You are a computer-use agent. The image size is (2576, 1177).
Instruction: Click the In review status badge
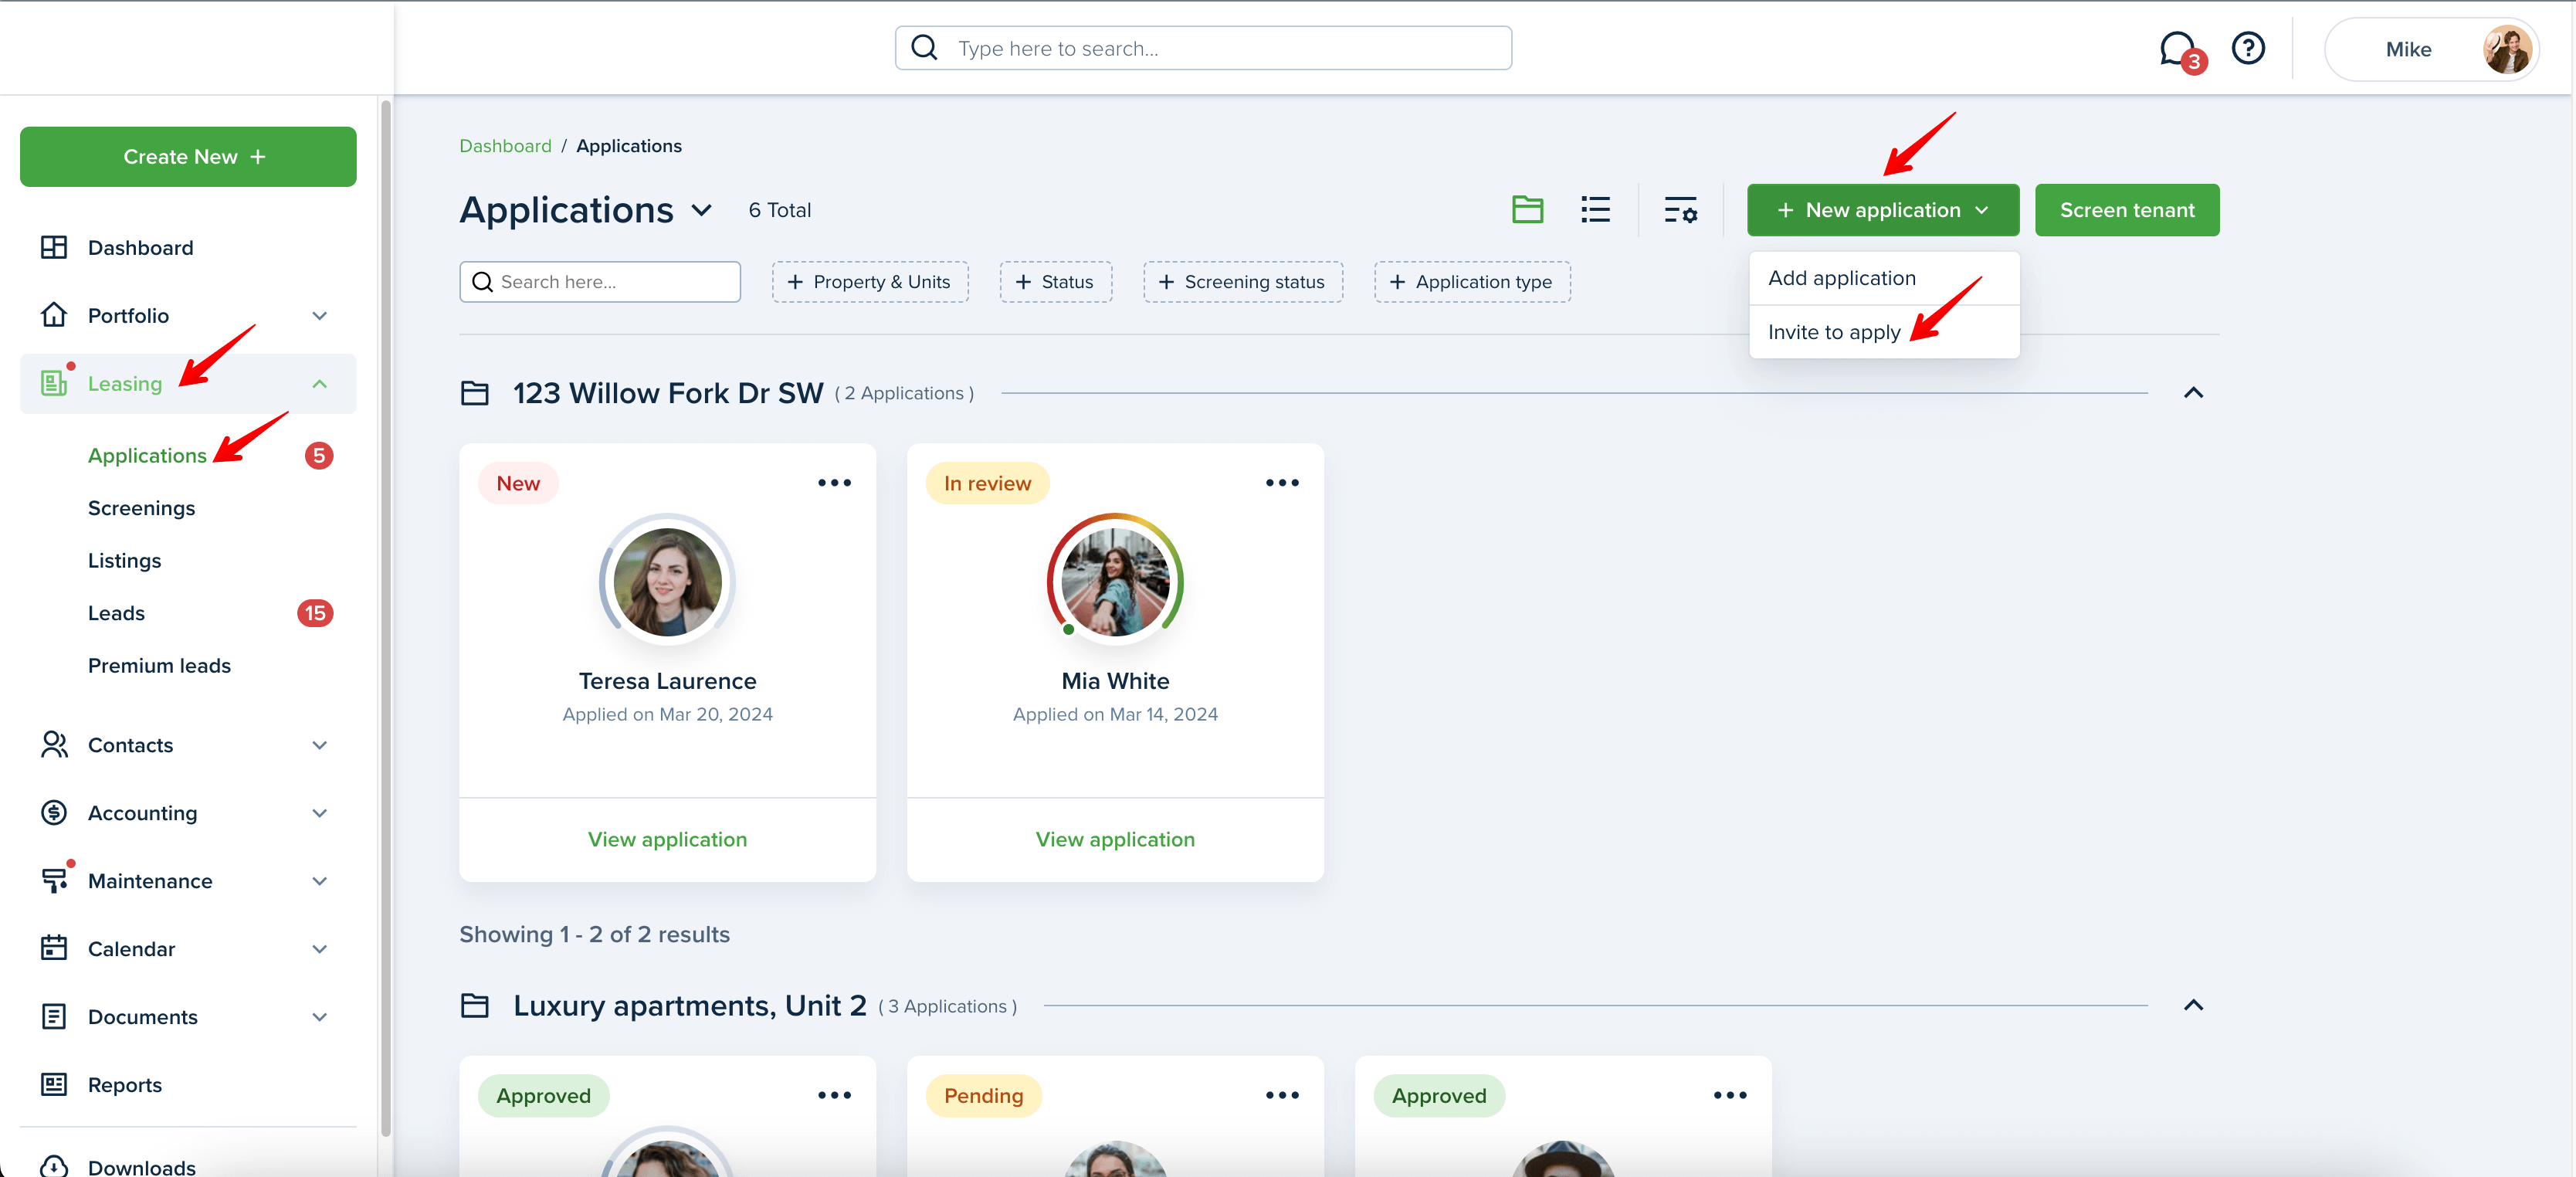pos(986,483)
